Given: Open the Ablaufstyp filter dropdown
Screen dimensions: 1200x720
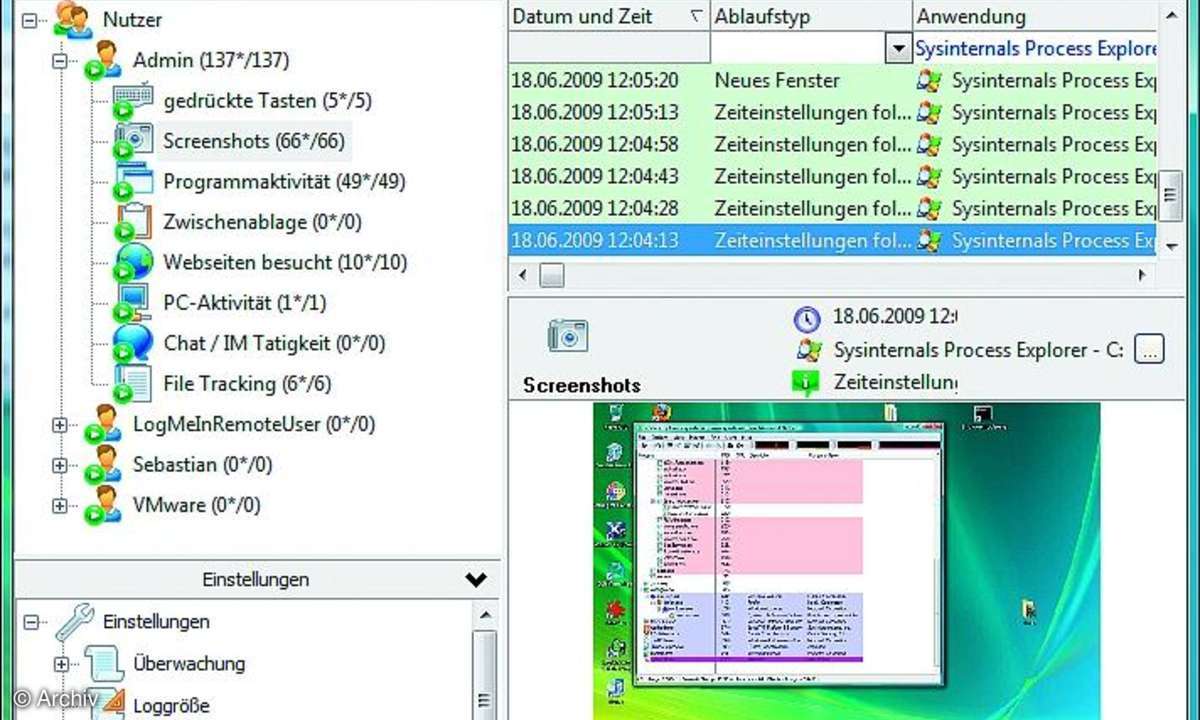Looking at the screenshot, I should [x=897, y=49].
